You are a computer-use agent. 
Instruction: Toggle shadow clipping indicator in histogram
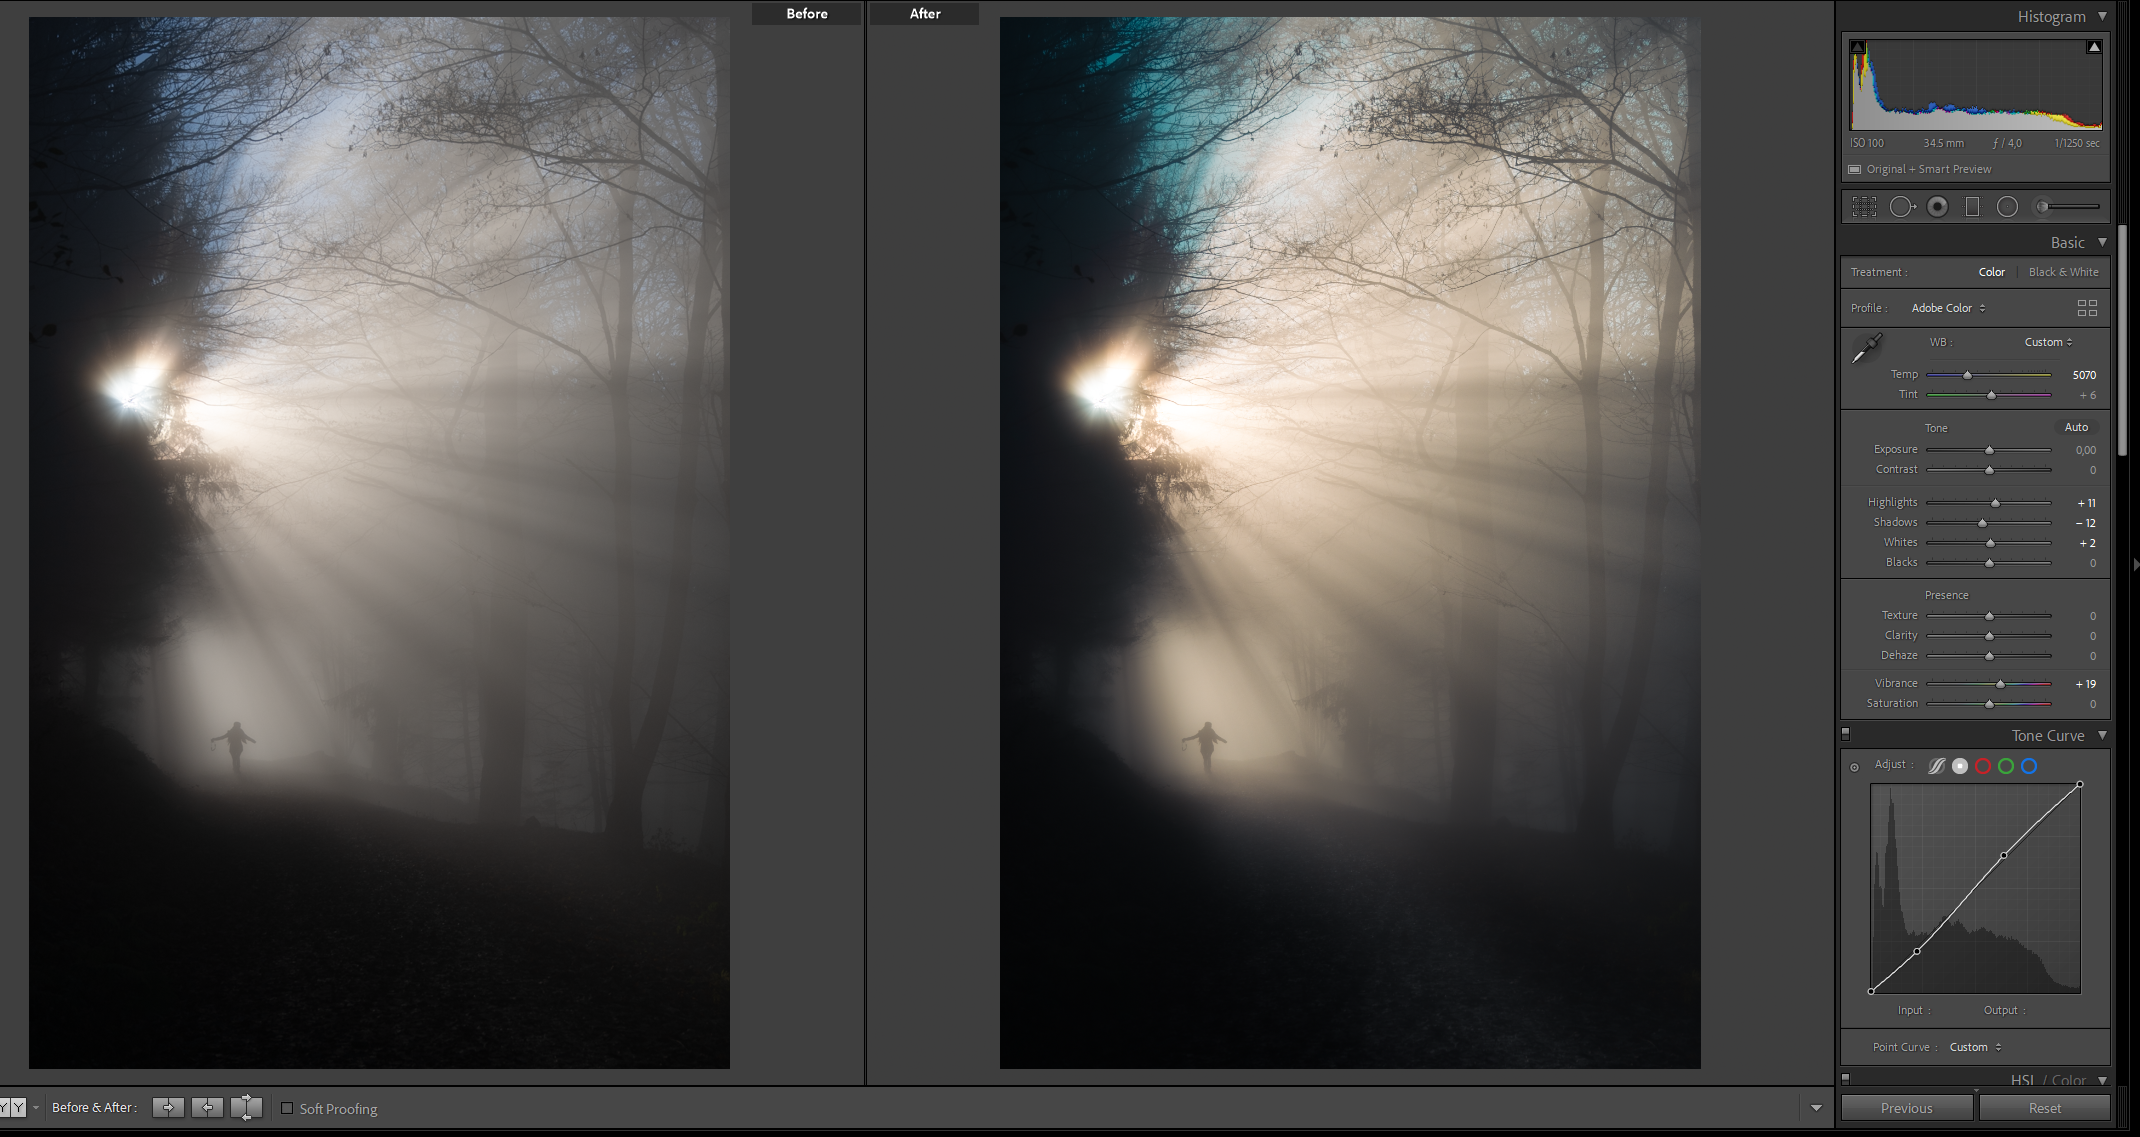(x=1858, y=47)
